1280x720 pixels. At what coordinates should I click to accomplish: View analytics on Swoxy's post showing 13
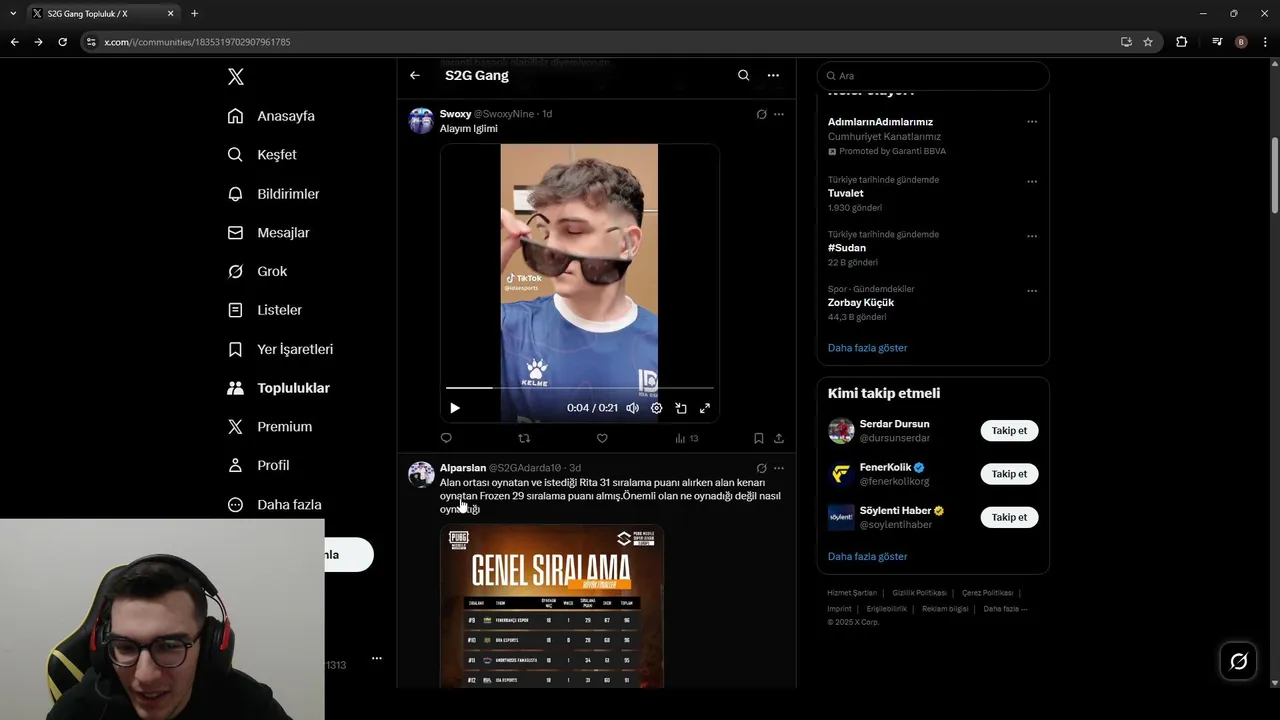click(x=686, y=438)
